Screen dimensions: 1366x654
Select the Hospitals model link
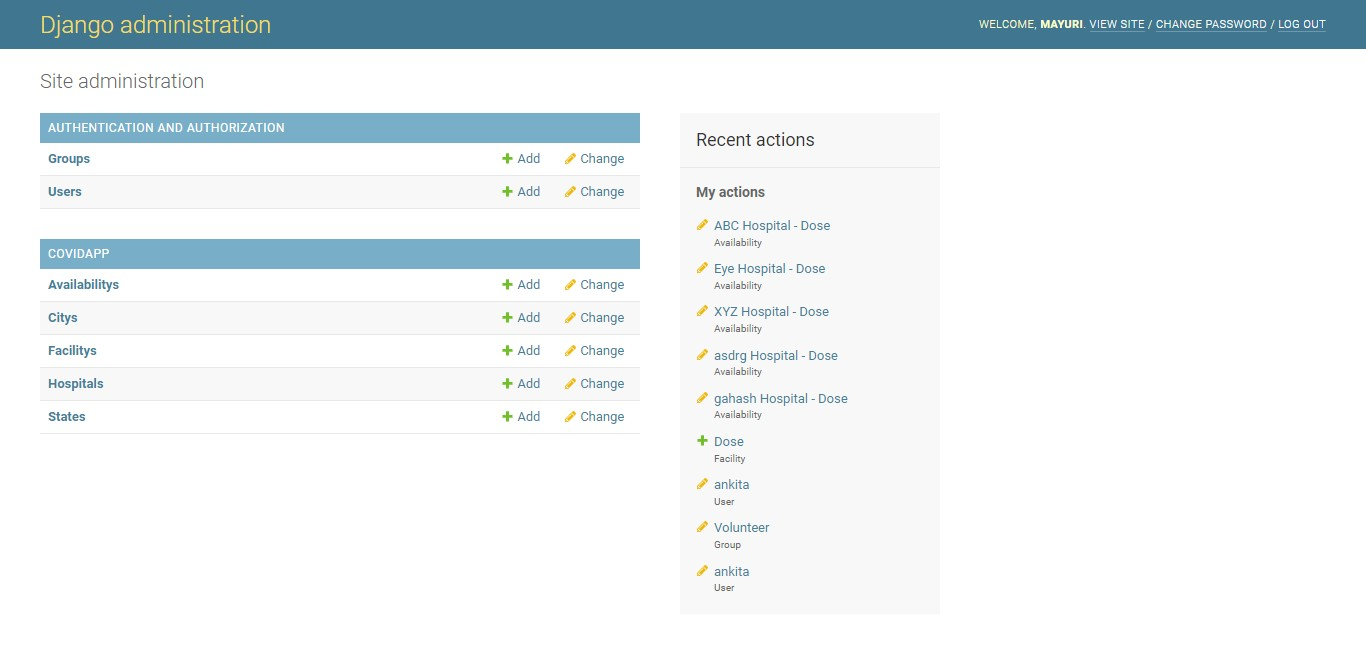[74, 384]
